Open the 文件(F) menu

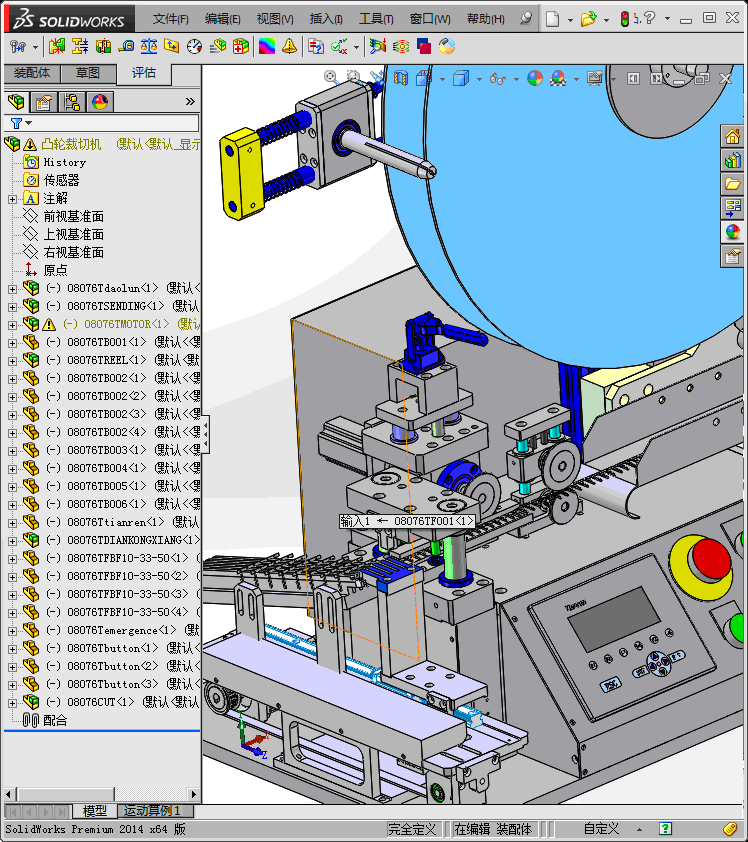tap(170, 19)
